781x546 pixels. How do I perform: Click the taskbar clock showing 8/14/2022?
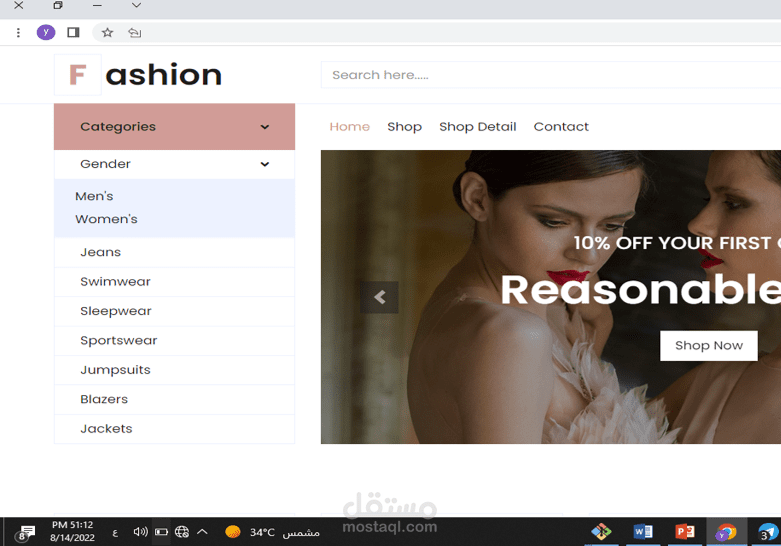pos(72,531)
